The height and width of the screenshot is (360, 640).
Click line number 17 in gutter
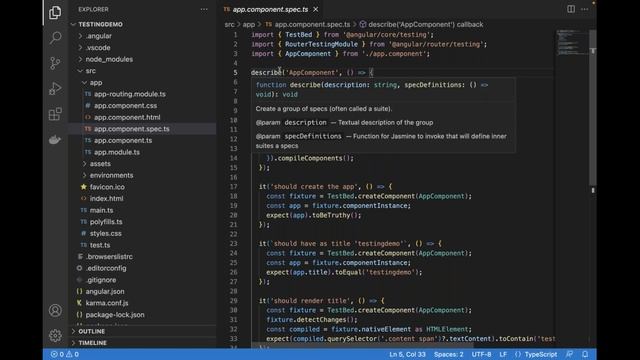233,187
